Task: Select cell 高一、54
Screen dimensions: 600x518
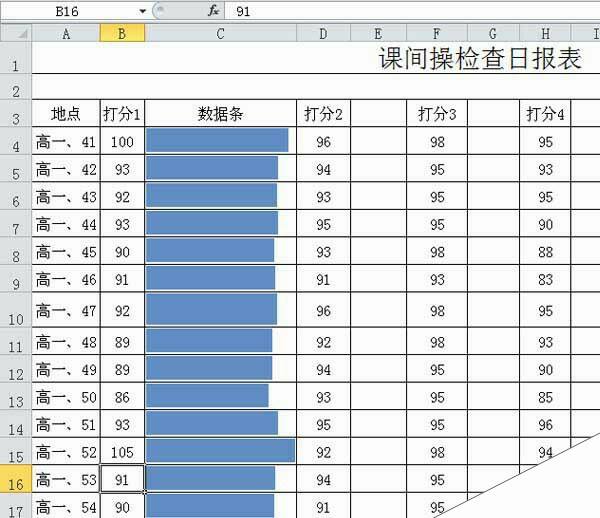Action: click(x=66, y=506)
